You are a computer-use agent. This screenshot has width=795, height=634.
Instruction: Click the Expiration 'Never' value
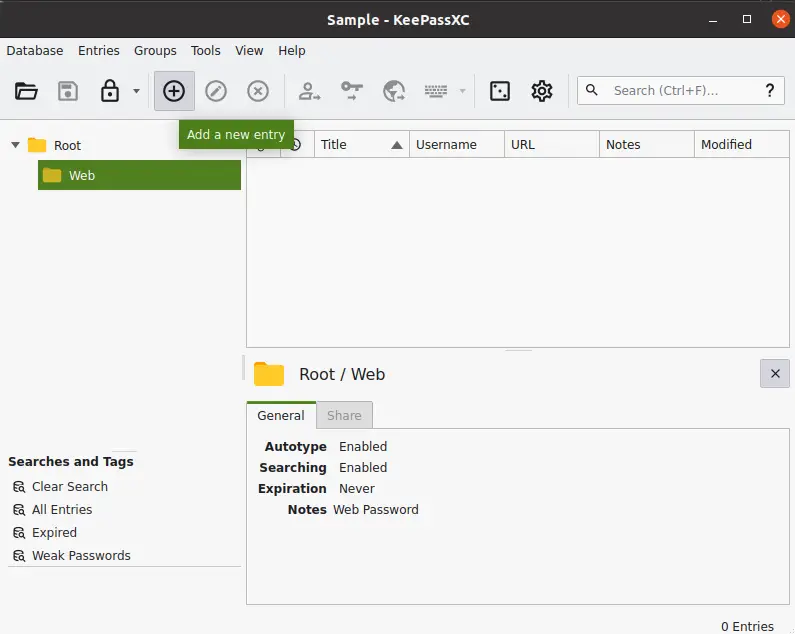click(357, 489)
